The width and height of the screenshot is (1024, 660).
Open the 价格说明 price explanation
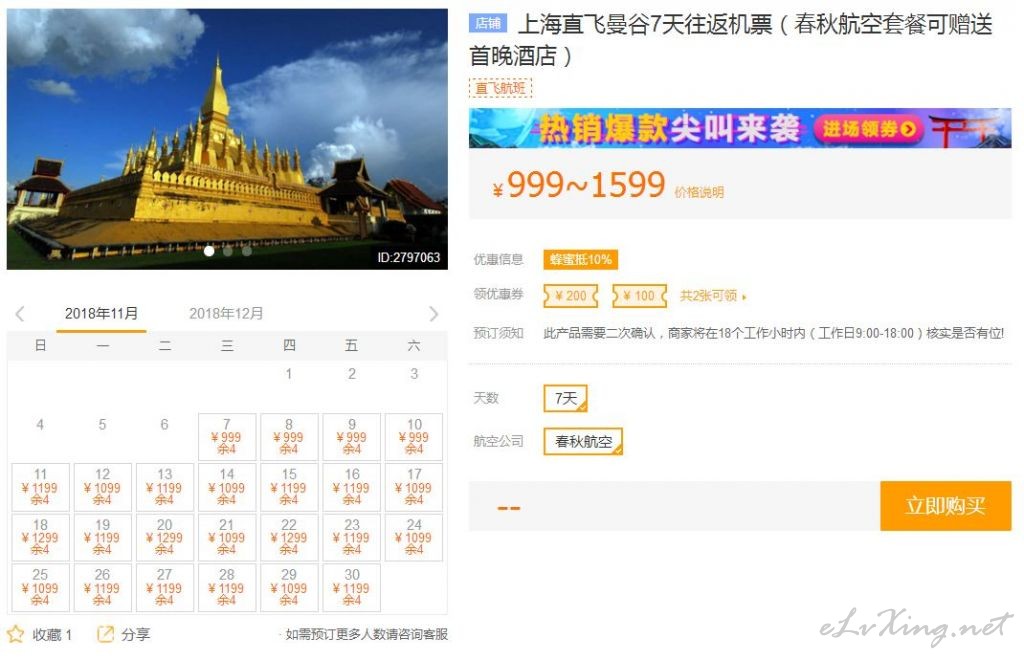(x=699, y=192)
